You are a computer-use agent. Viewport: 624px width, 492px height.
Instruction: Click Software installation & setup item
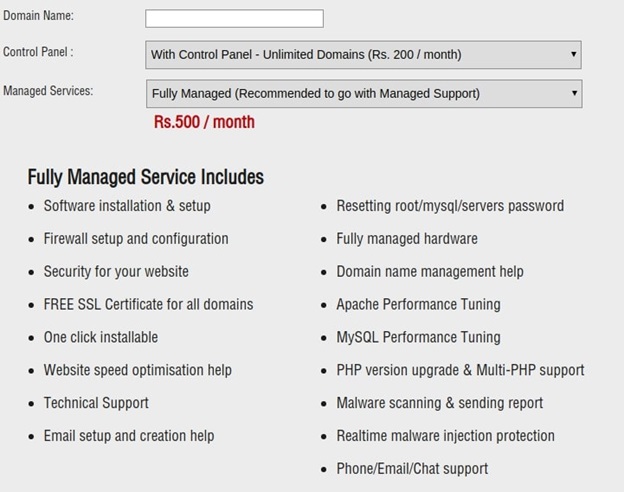point(127,206)
